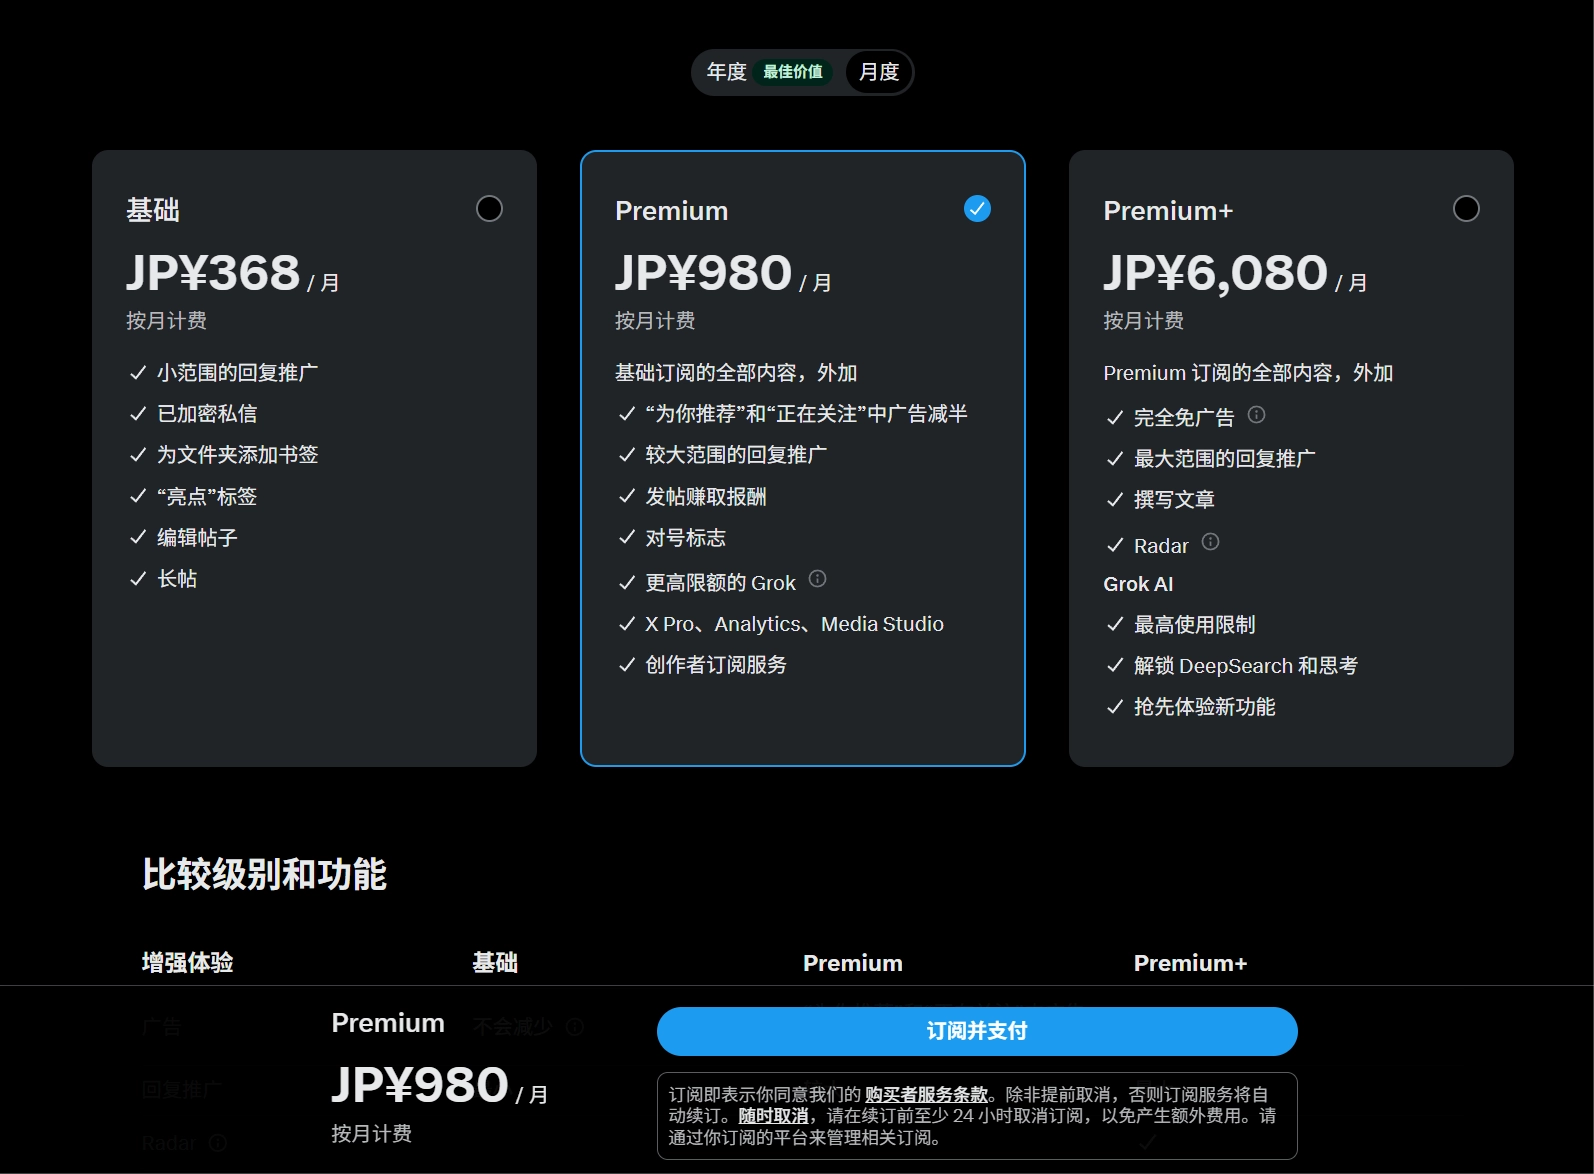Show the info tooltip beside Radar in Premium+ card
The image size is (1594, 1174).
(1211, 542)
